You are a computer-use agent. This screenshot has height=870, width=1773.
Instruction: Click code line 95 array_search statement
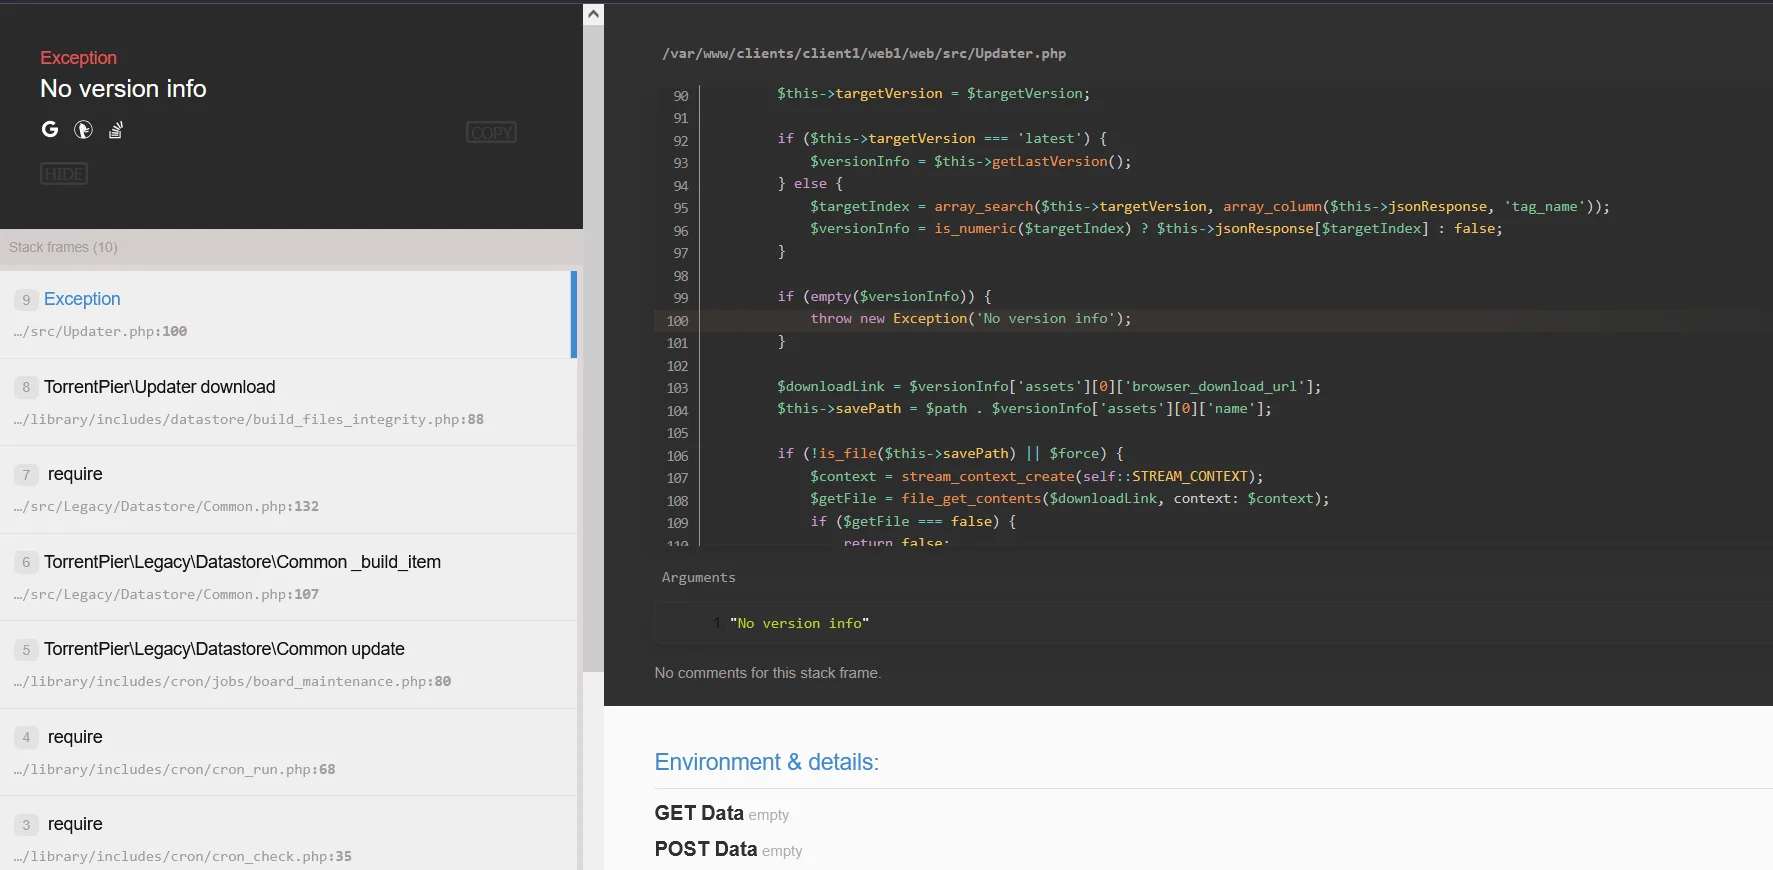[x=1210, y=206]
